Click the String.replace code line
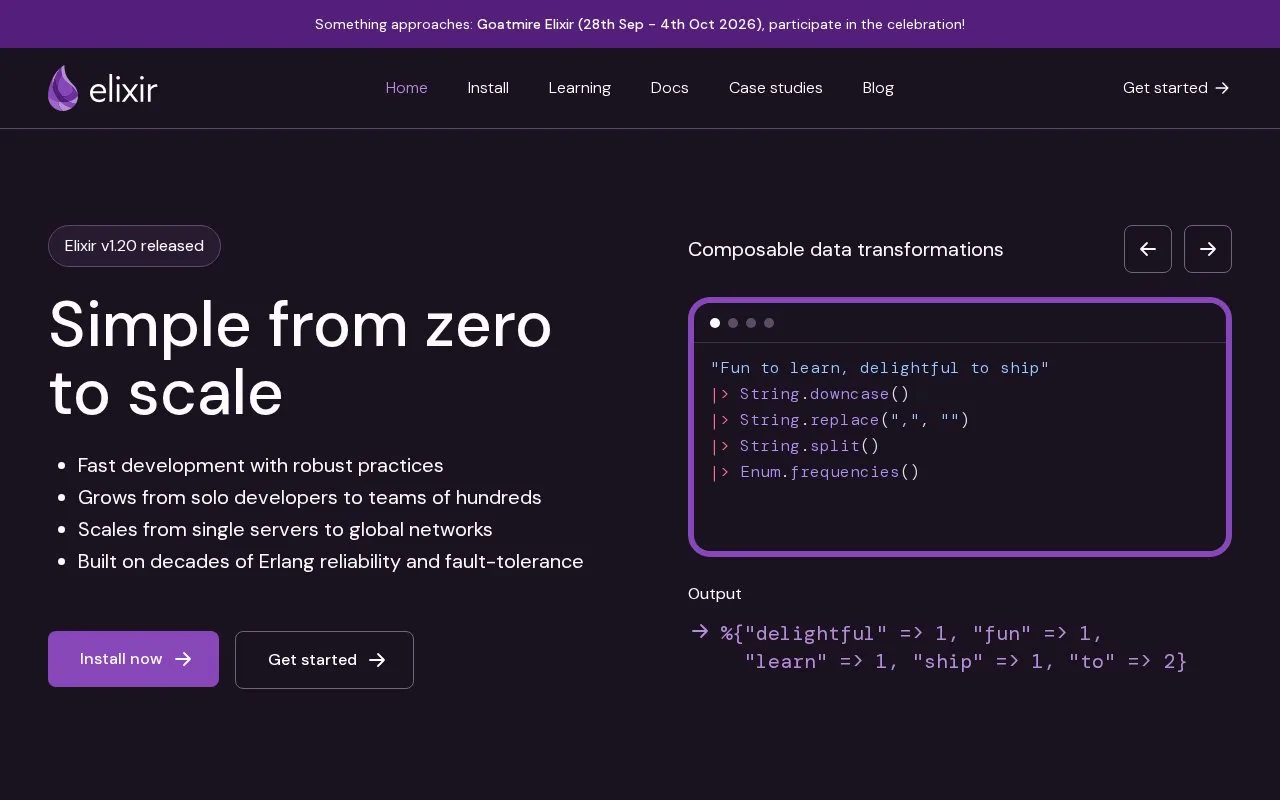 click(x=840, y=420)
